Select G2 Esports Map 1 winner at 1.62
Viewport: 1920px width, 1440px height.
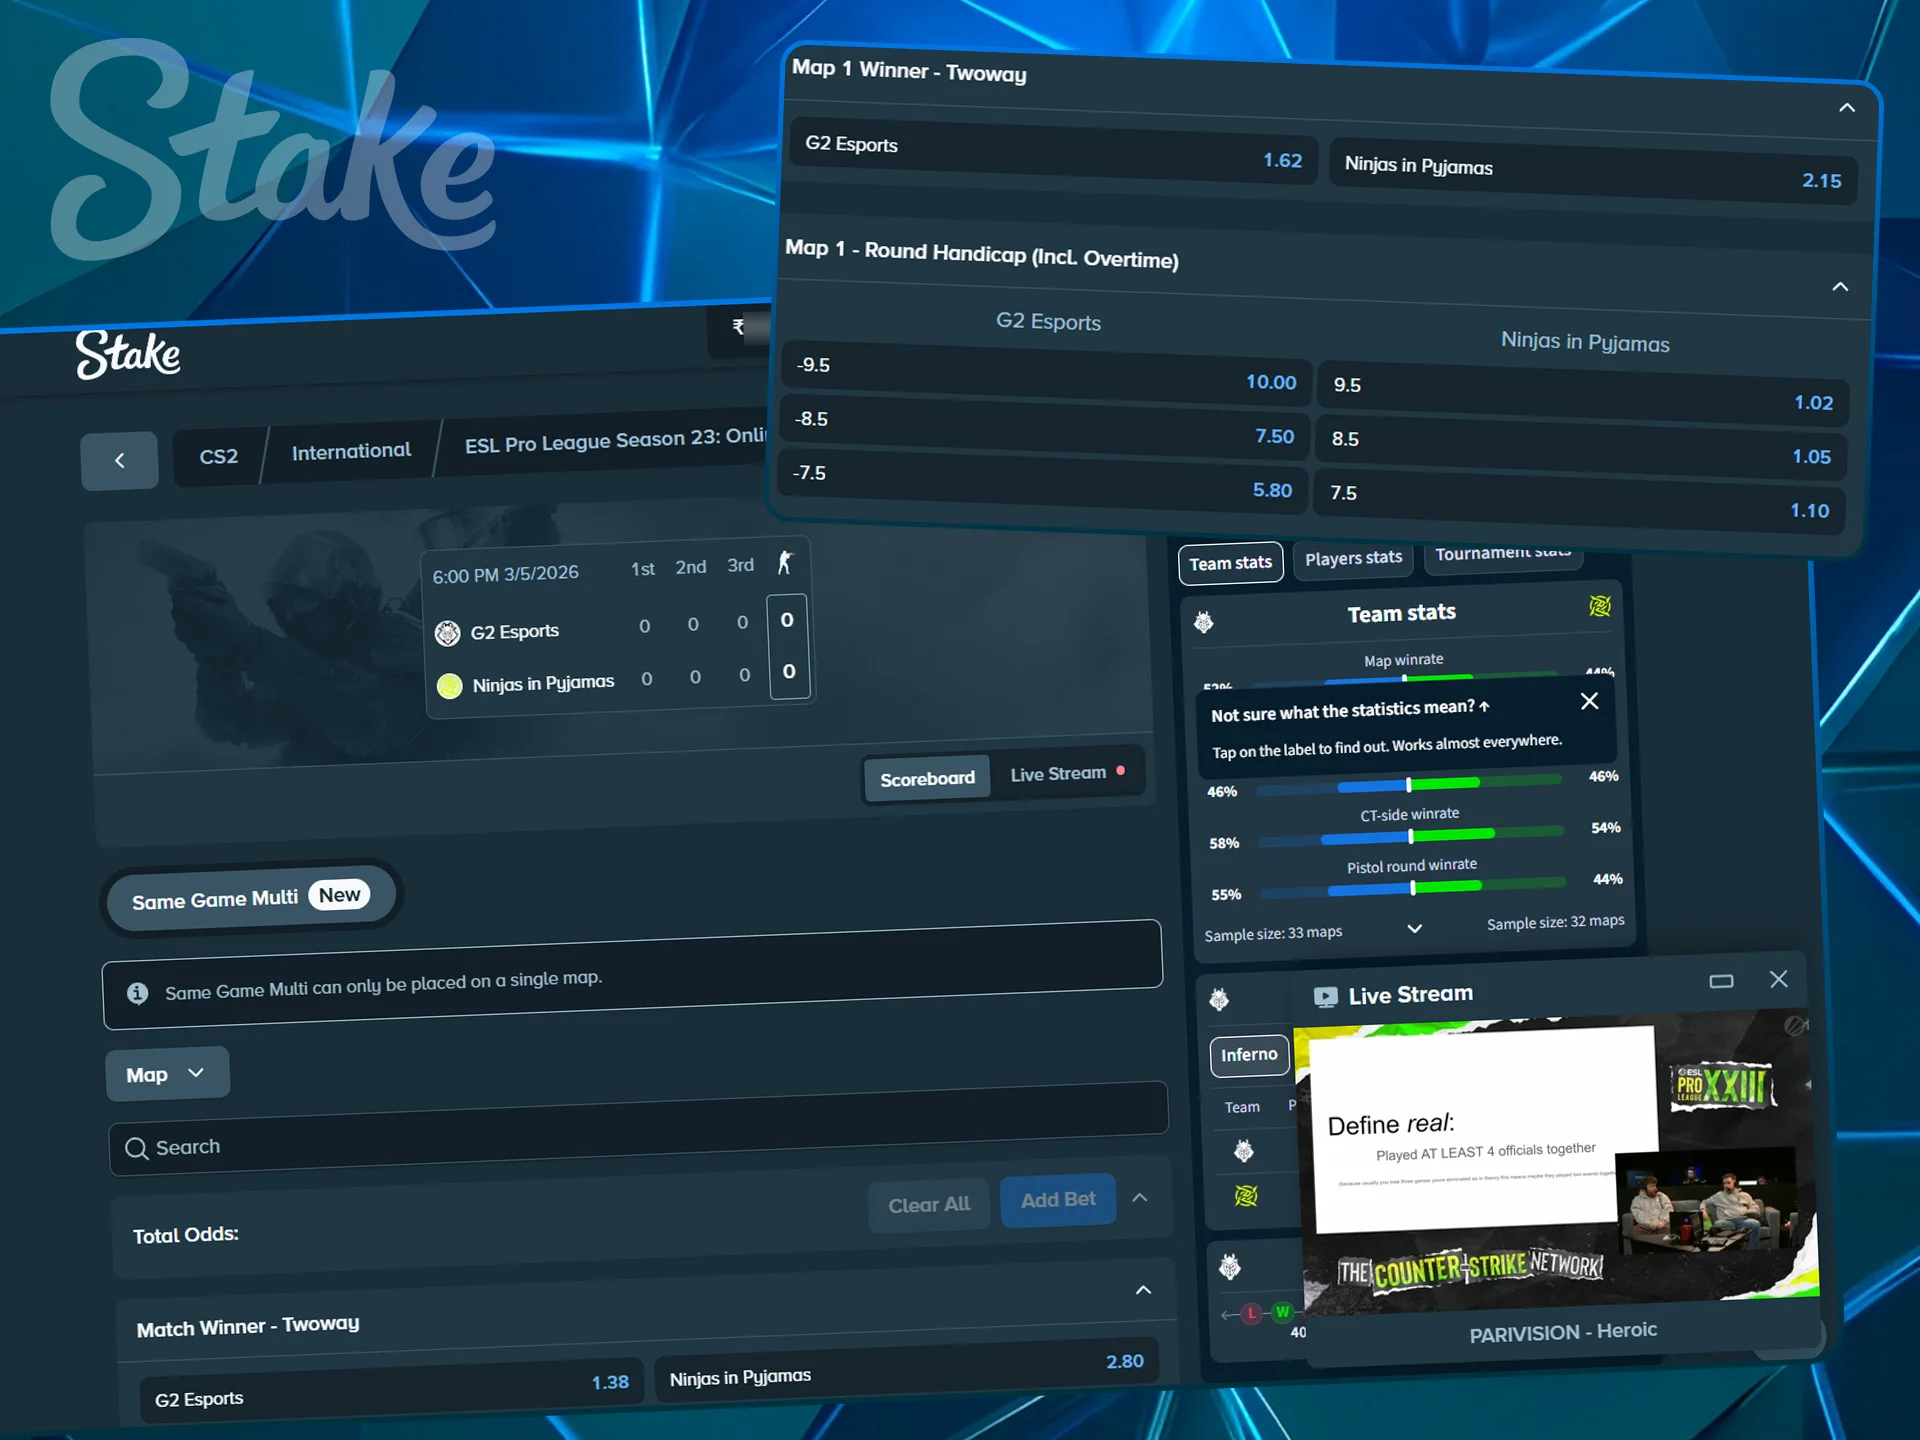(1054, 152)
